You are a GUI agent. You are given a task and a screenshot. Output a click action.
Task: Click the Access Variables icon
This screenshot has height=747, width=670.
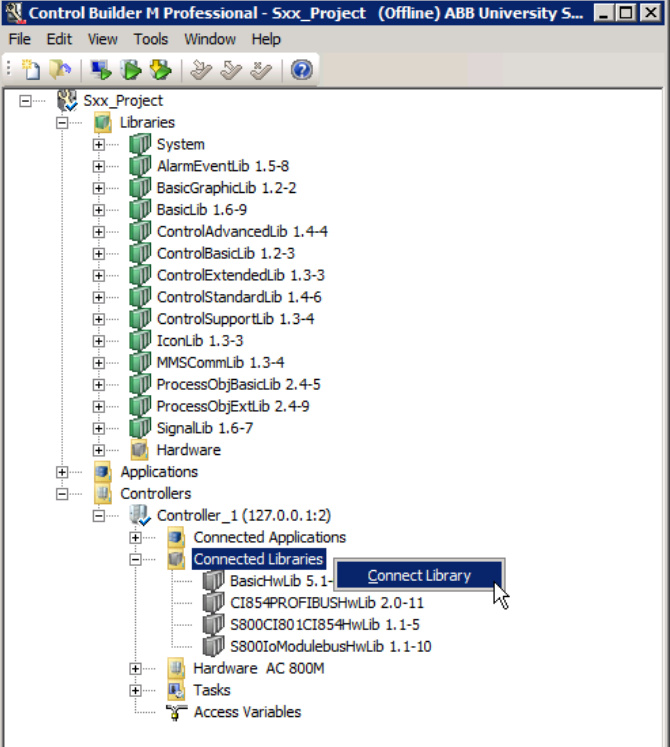[176, 712]
